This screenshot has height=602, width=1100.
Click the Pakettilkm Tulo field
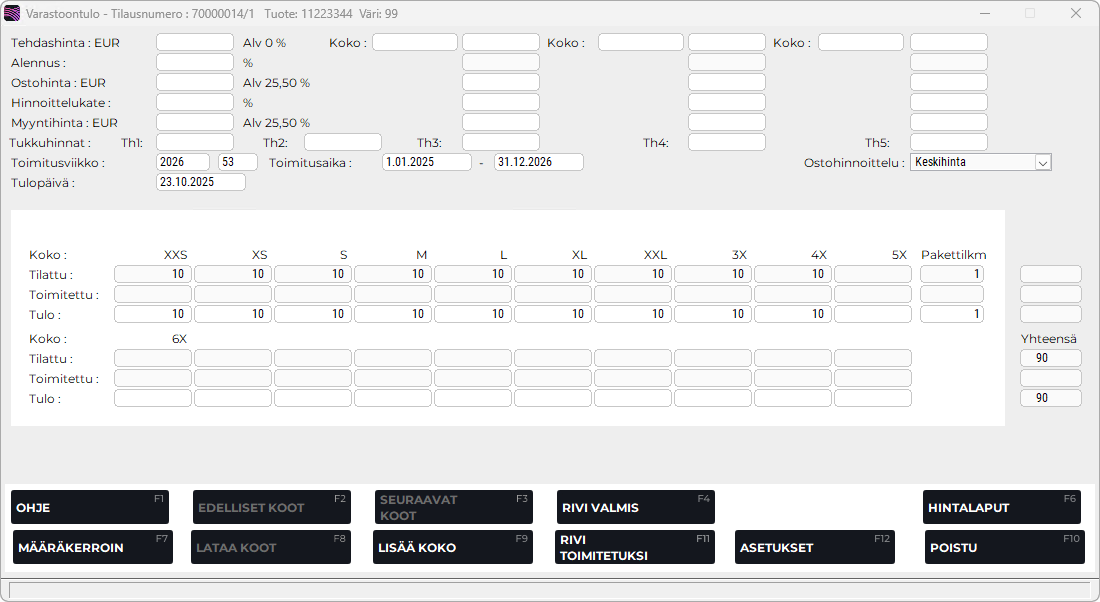(x=951, y=314)
